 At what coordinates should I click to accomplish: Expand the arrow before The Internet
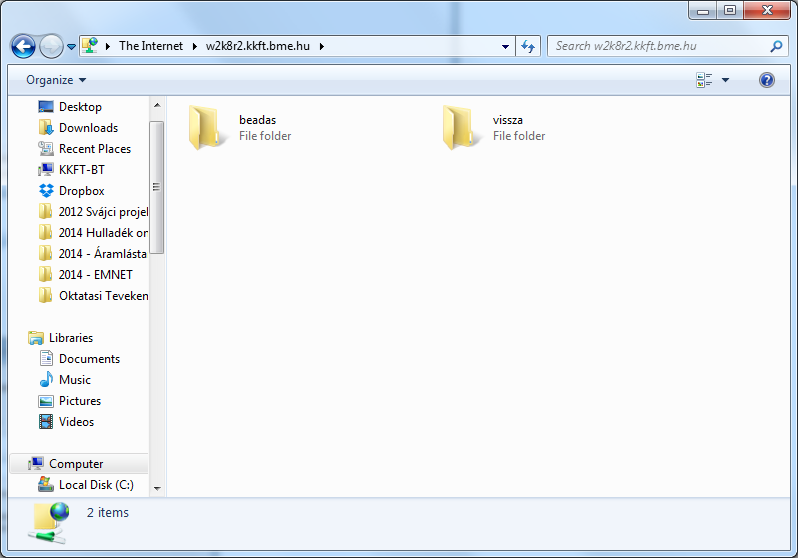tap(107, 46)
